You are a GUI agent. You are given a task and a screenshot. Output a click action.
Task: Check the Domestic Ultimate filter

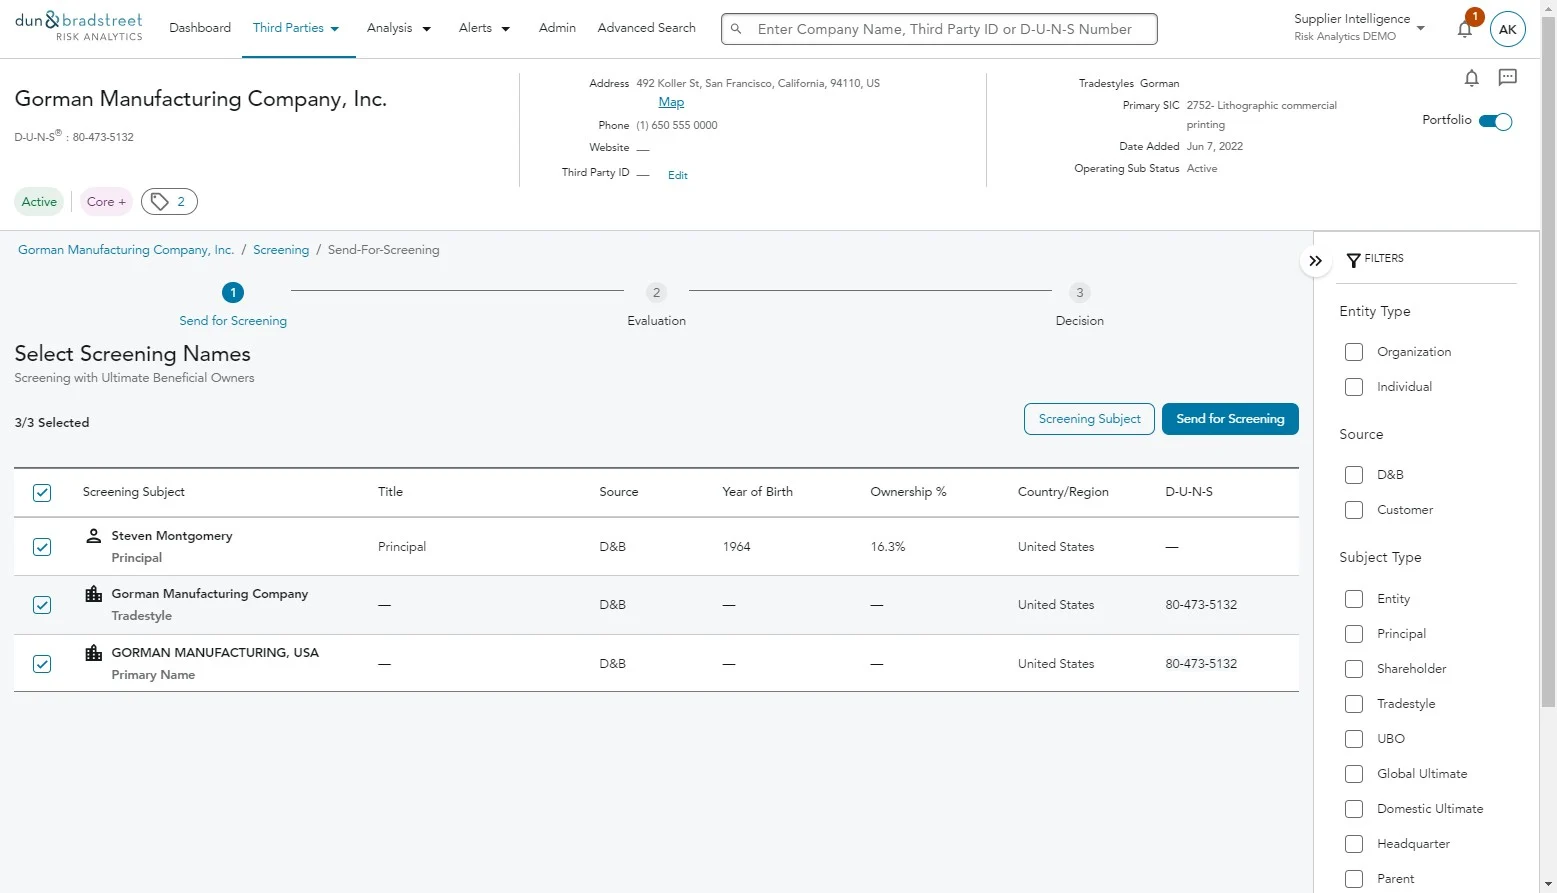[1354, 809]
